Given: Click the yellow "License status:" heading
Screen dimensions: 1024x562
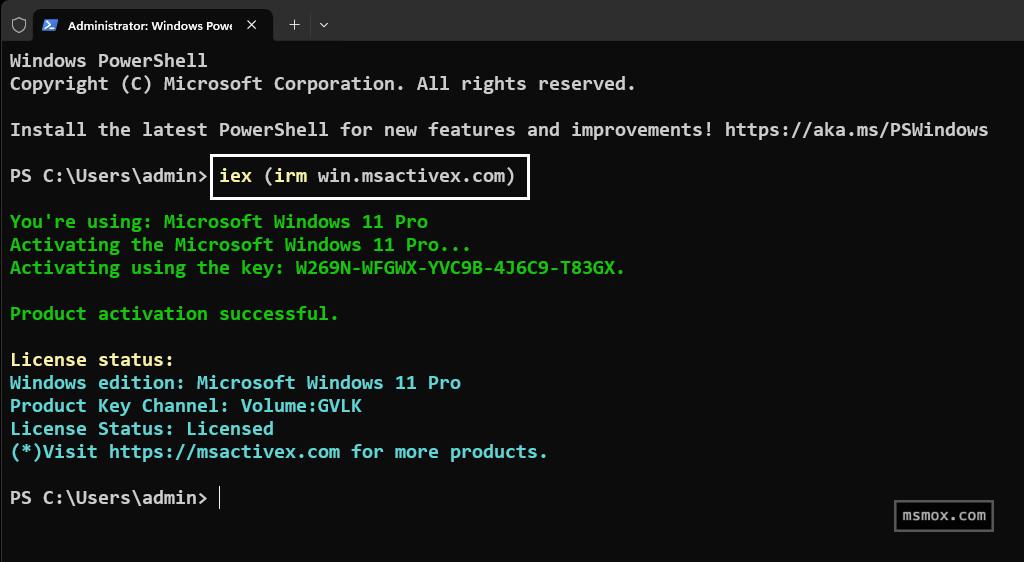Looking at the screenshot, I should 92,360.
